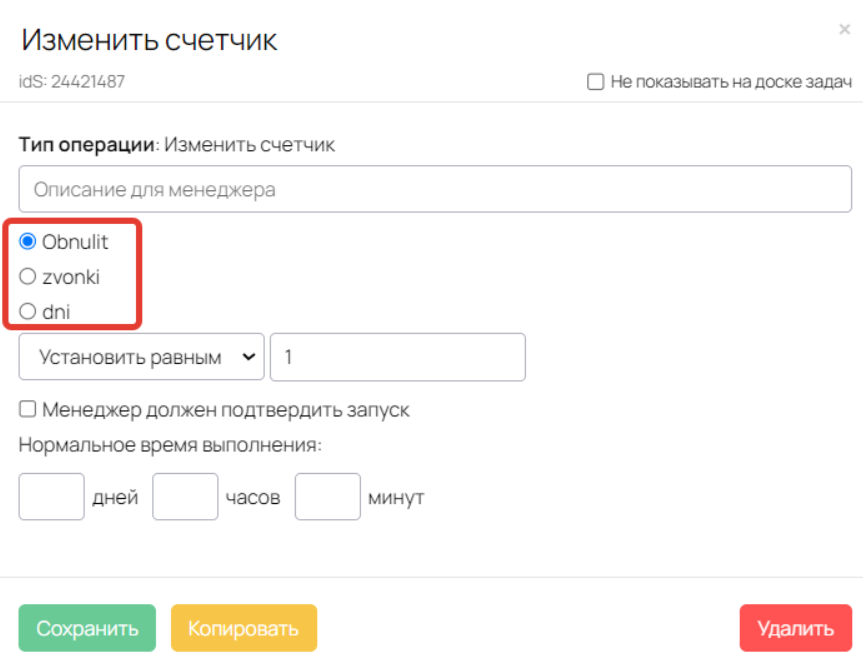Screen dimensions: 863x666
Task: Close the Изменить счетчик dialog
Action: tap(844, 29)
